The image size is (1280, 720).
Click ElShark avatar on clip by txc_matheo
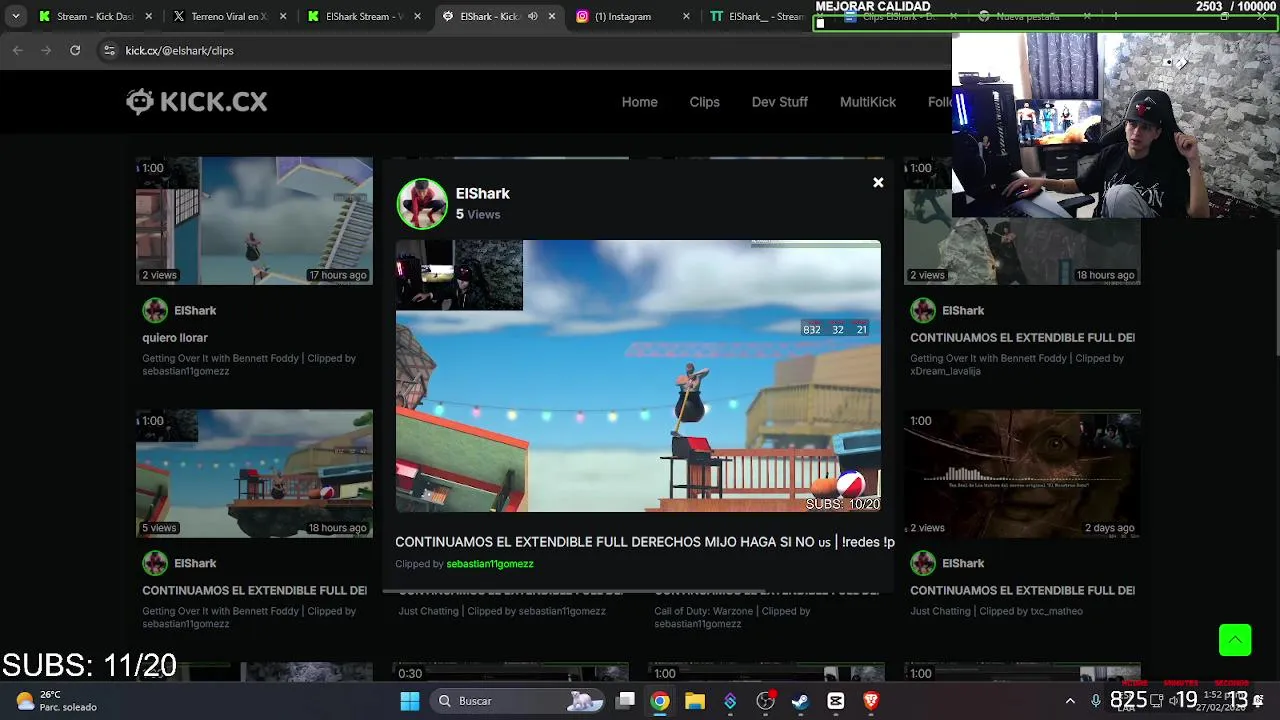pos(923,563)
